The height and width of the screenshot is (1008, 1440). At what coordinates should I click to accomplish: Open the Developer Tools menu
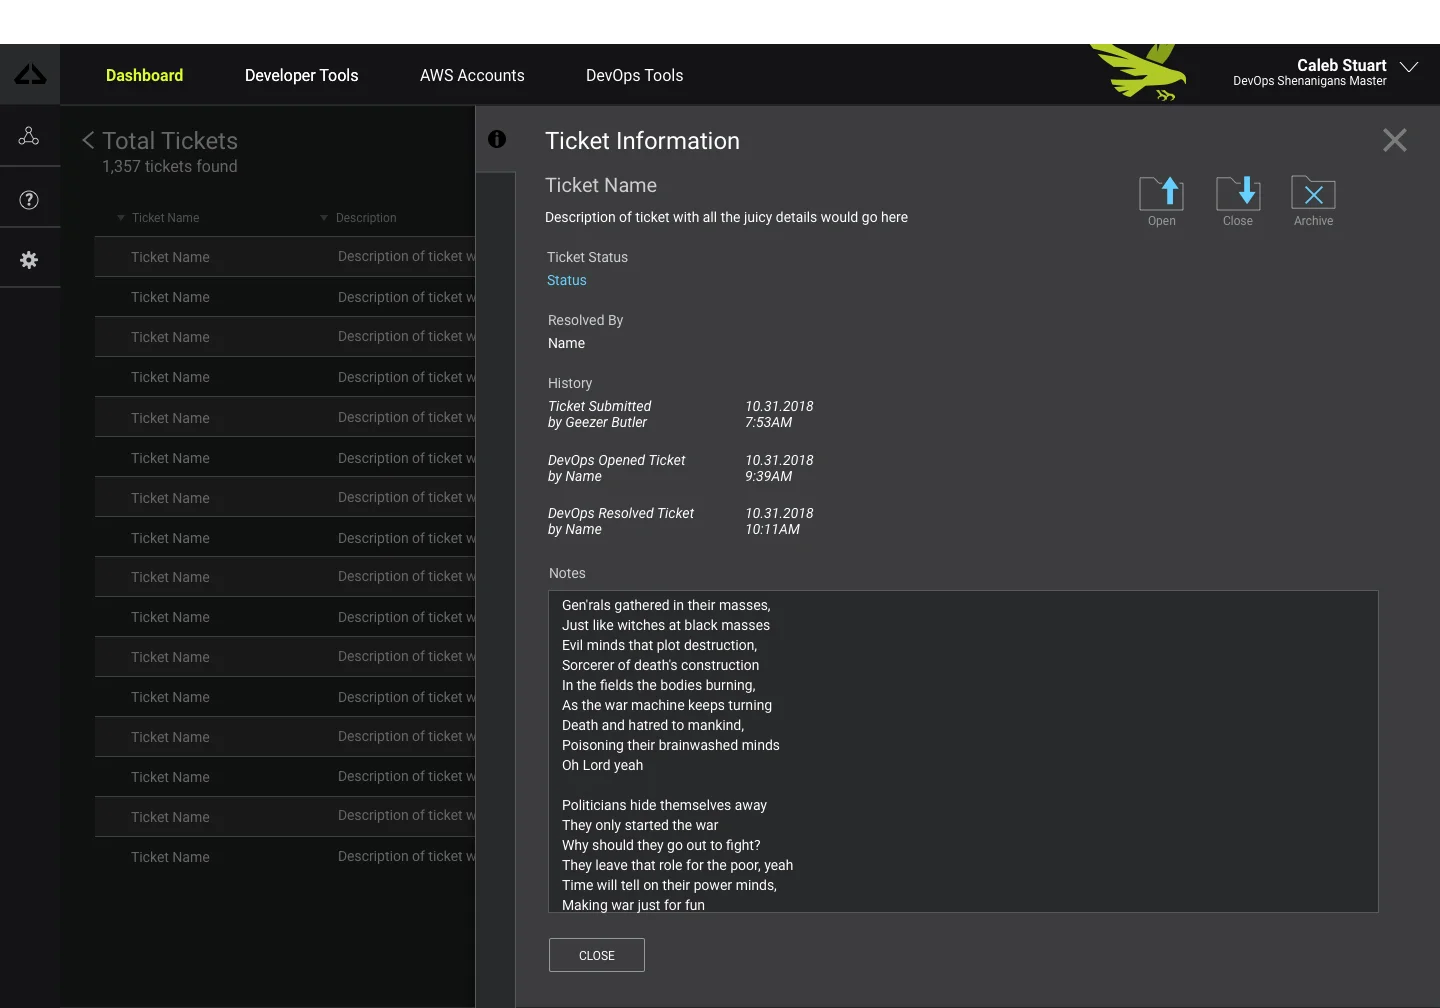(x=301, y=75)
